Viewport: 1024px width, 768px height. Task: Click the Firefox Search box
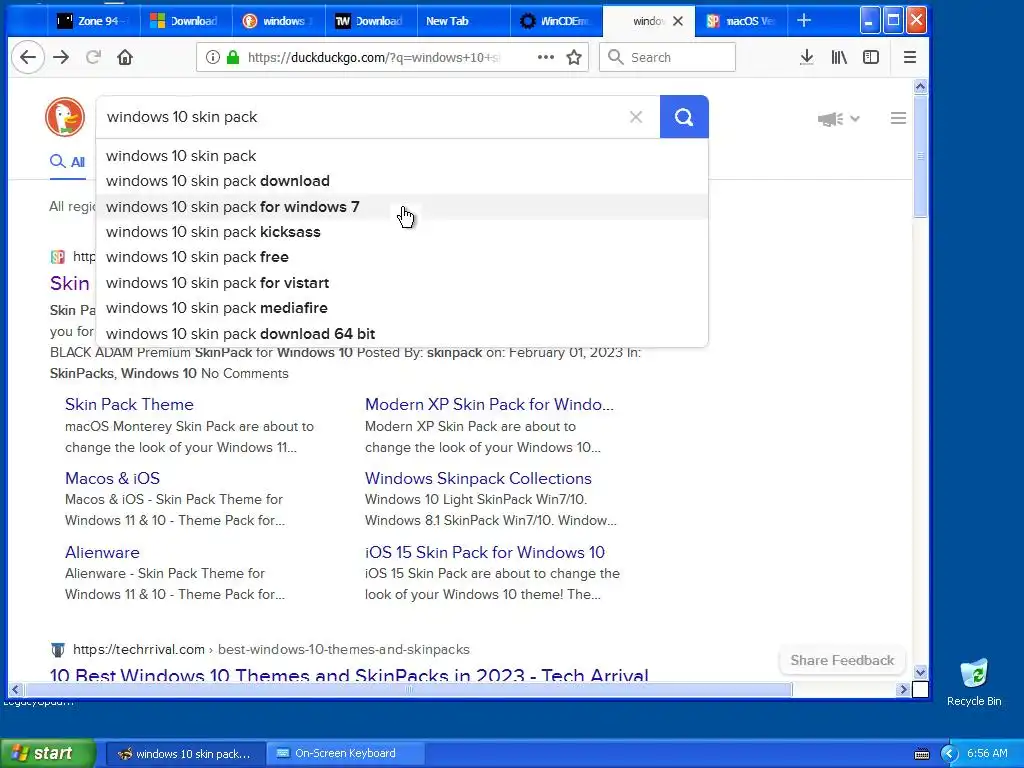[x=667, y=57]
